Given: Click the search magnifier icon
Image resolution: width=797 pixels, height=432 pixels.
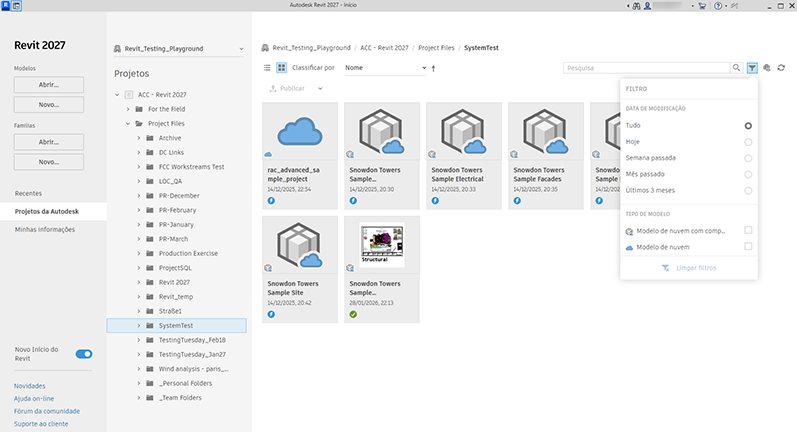Looking at the screenshot, I should [736, 68].
